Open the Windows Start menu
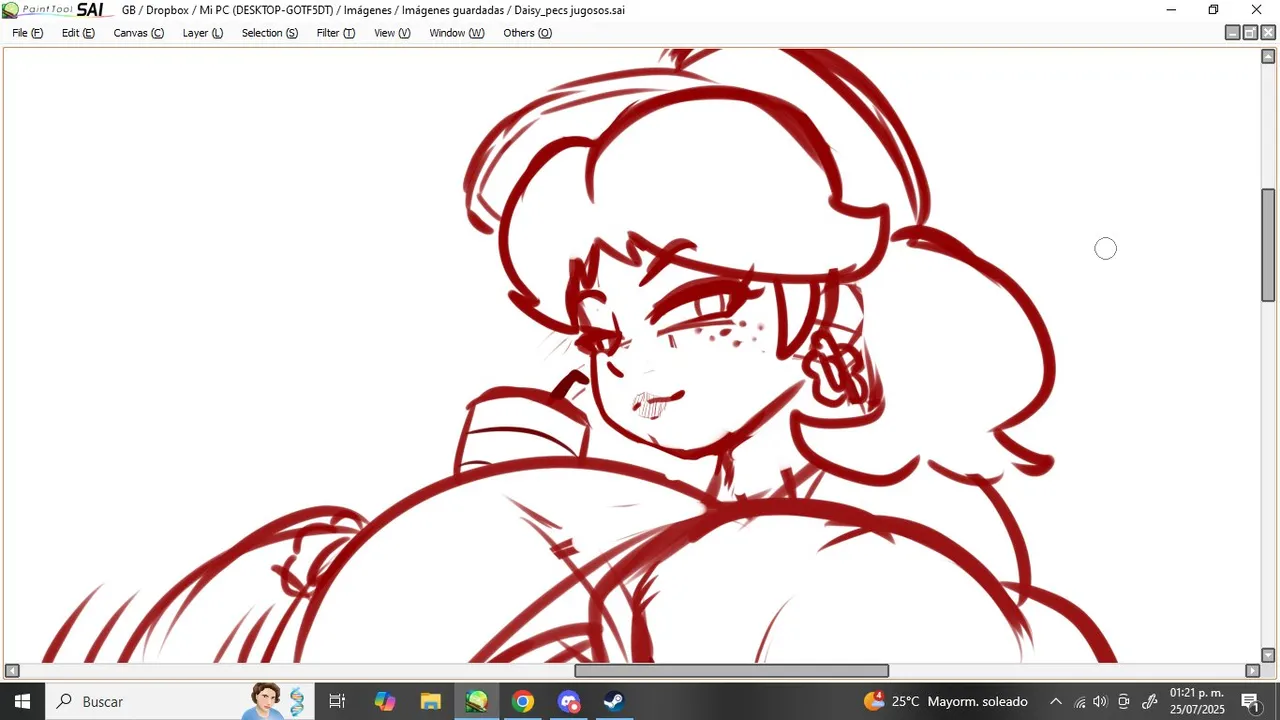Screen dimensions: 1280x720 click(22, 701)
